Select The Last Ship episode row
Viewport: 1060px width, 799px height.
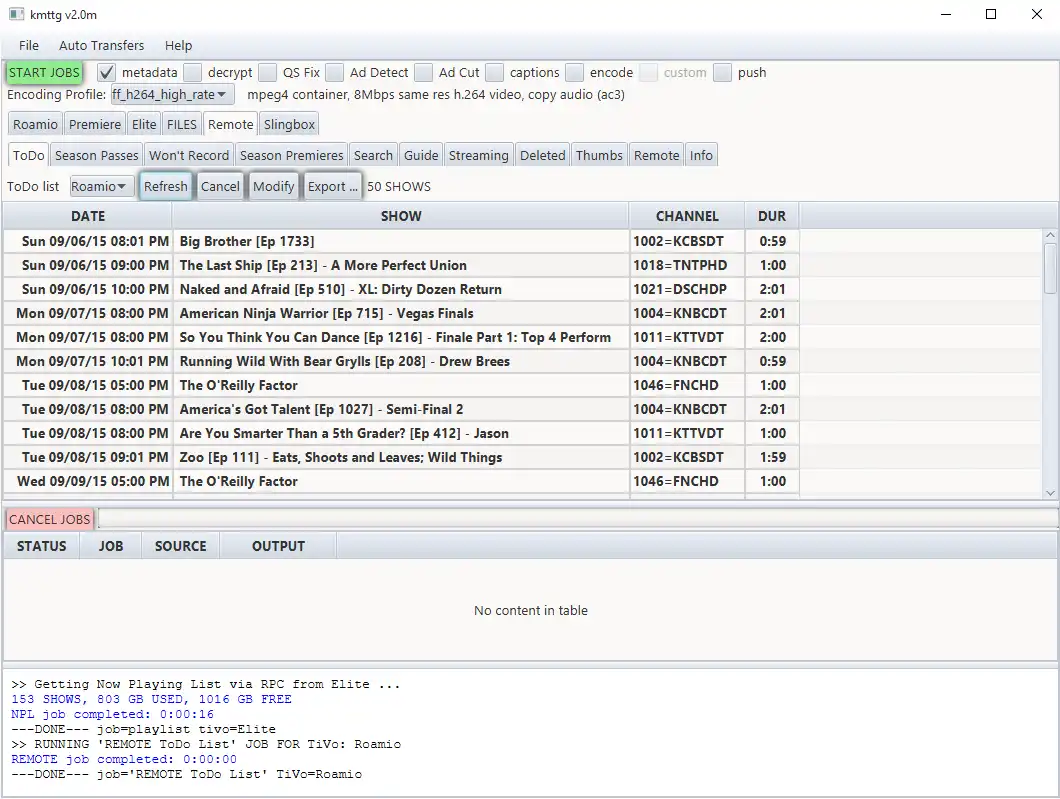(x=323, y=266)
